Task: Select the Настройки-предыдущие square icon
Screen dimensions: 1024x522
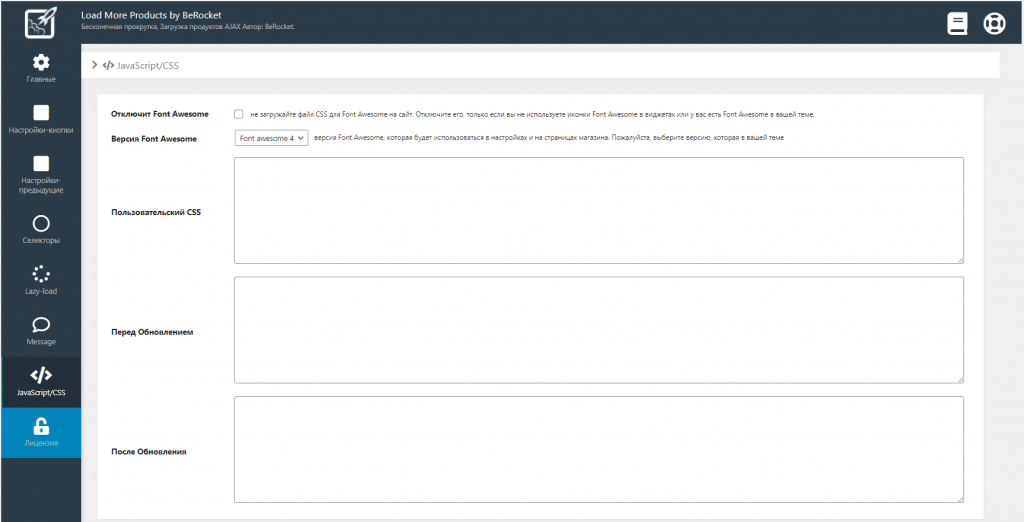Action: pyautogui.click(x=41, y=163)
